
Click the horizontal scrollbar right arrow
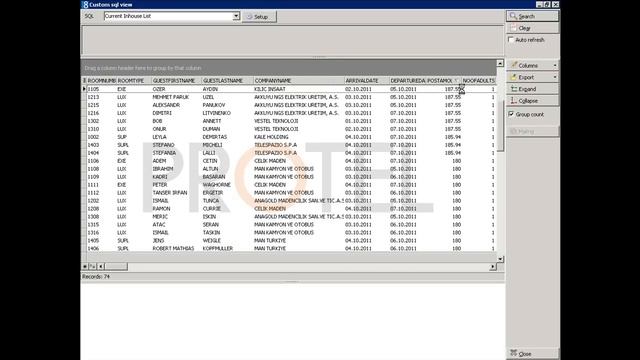[x=493, y=267]
